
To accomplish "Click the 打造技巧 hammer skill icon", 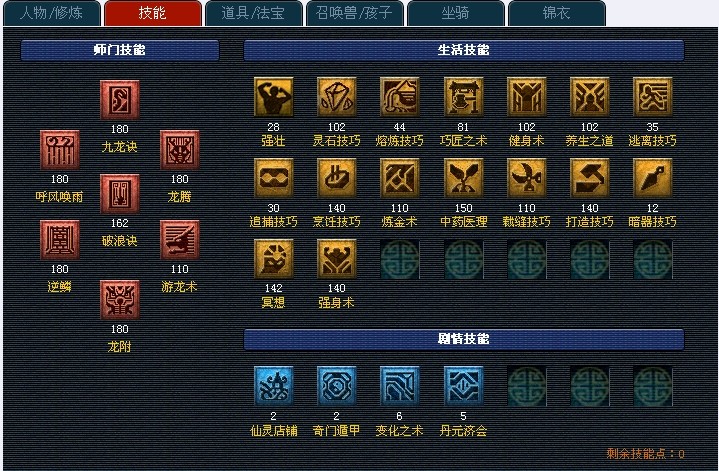I will 590,178.
